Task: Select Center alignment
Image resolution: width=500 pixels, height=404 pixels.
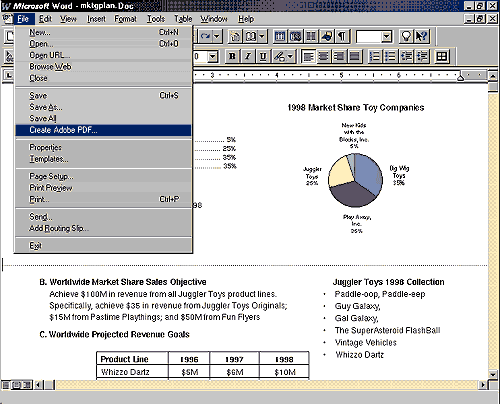Action: (324, 56)
